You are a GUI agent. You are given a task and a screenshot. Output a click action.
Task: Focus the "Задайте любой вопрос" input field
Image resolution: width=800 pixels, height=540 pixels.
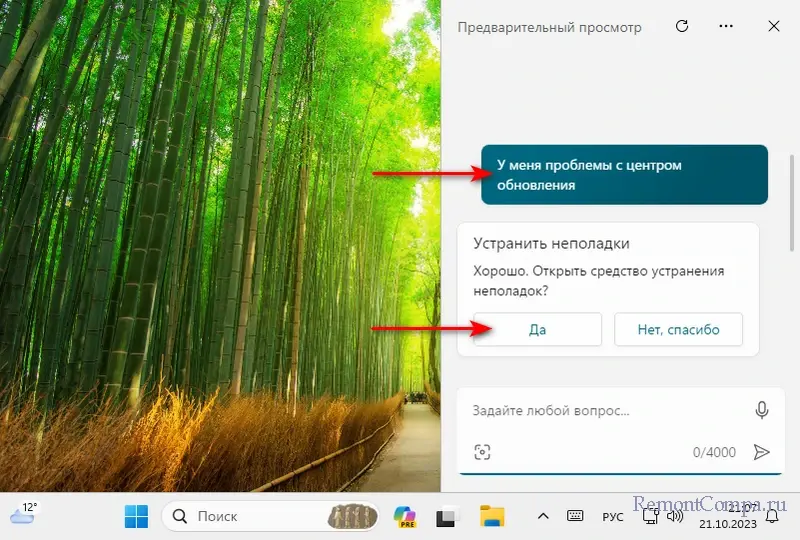coord(600,411)
